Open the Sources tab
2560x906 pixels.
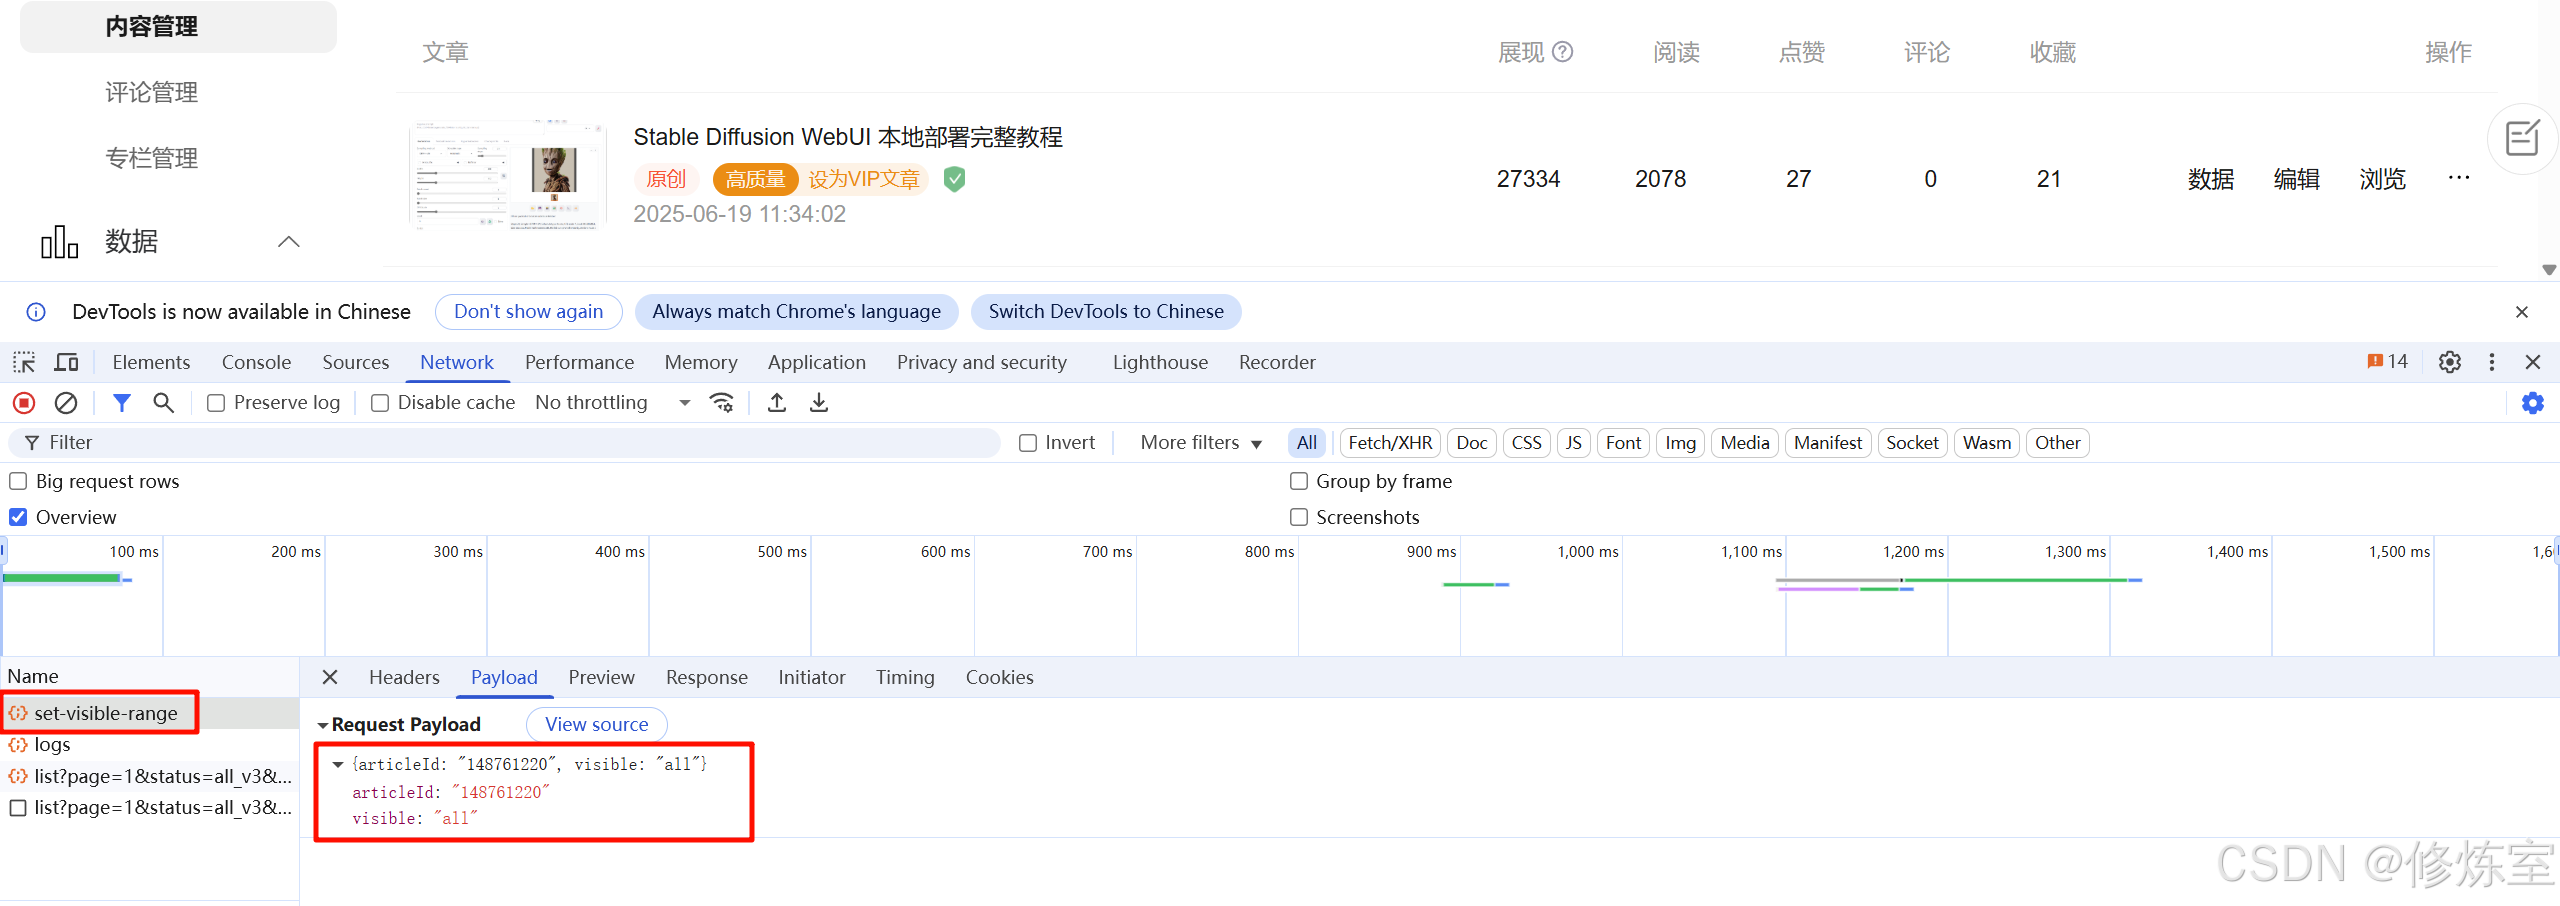(355, 362)
